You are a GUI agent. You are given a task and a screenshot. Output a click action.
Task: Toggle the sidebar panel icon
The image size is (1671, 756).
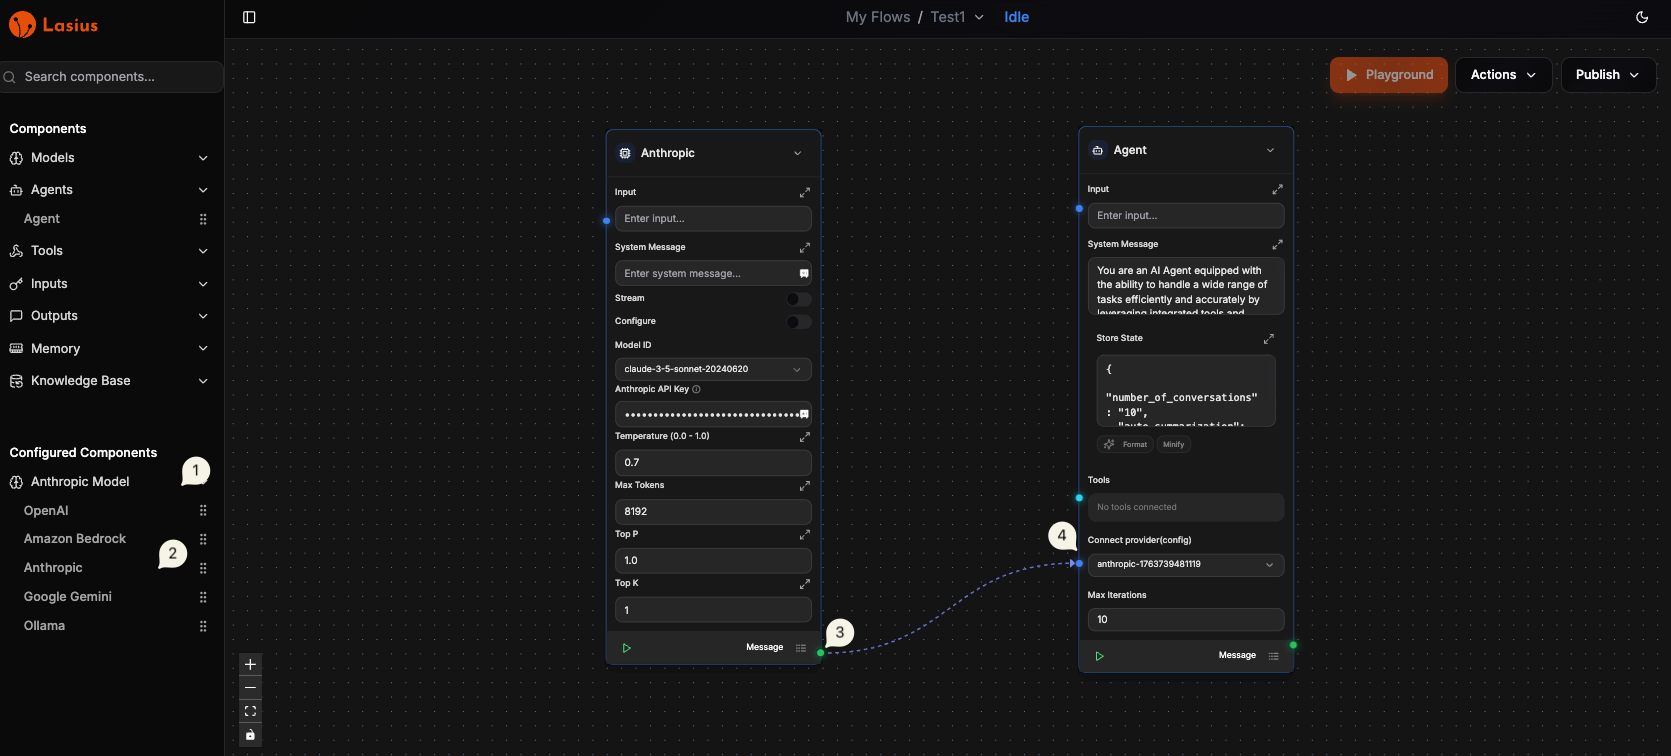[x=249, y=17]
